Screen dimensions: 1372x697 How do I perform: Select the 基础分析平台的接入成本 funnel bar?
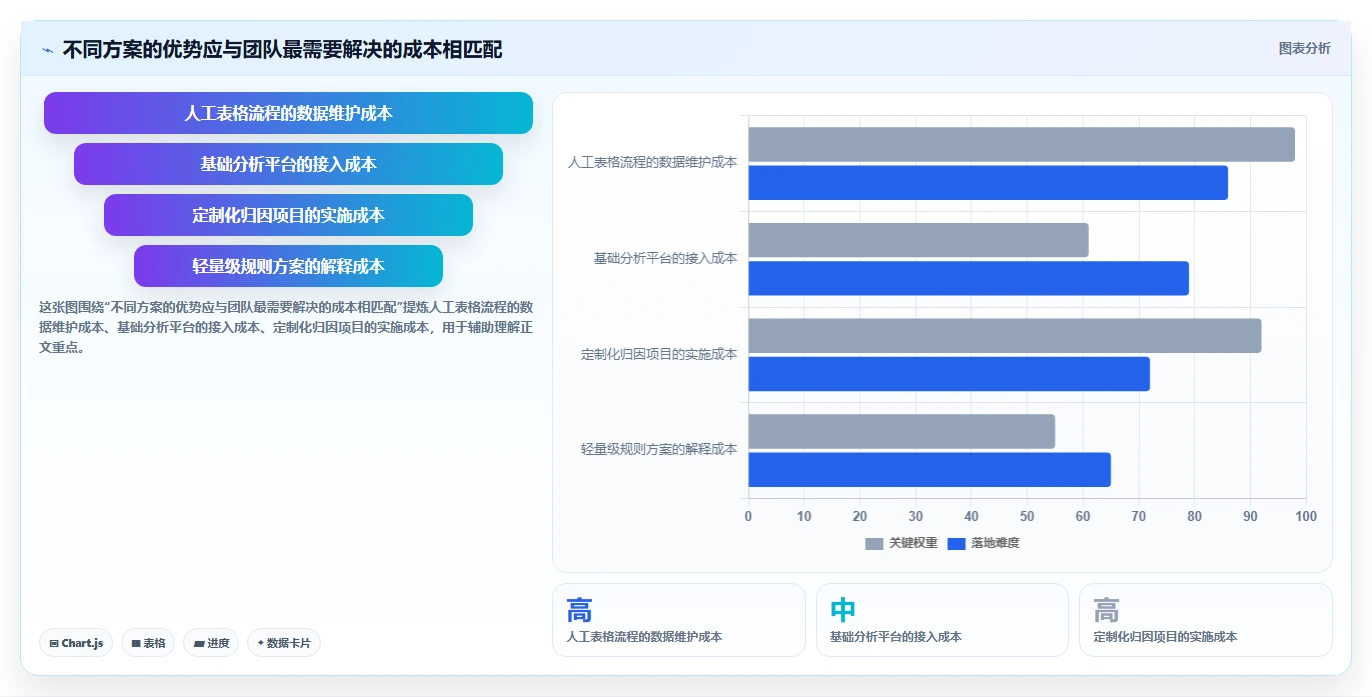coord(288,164)
